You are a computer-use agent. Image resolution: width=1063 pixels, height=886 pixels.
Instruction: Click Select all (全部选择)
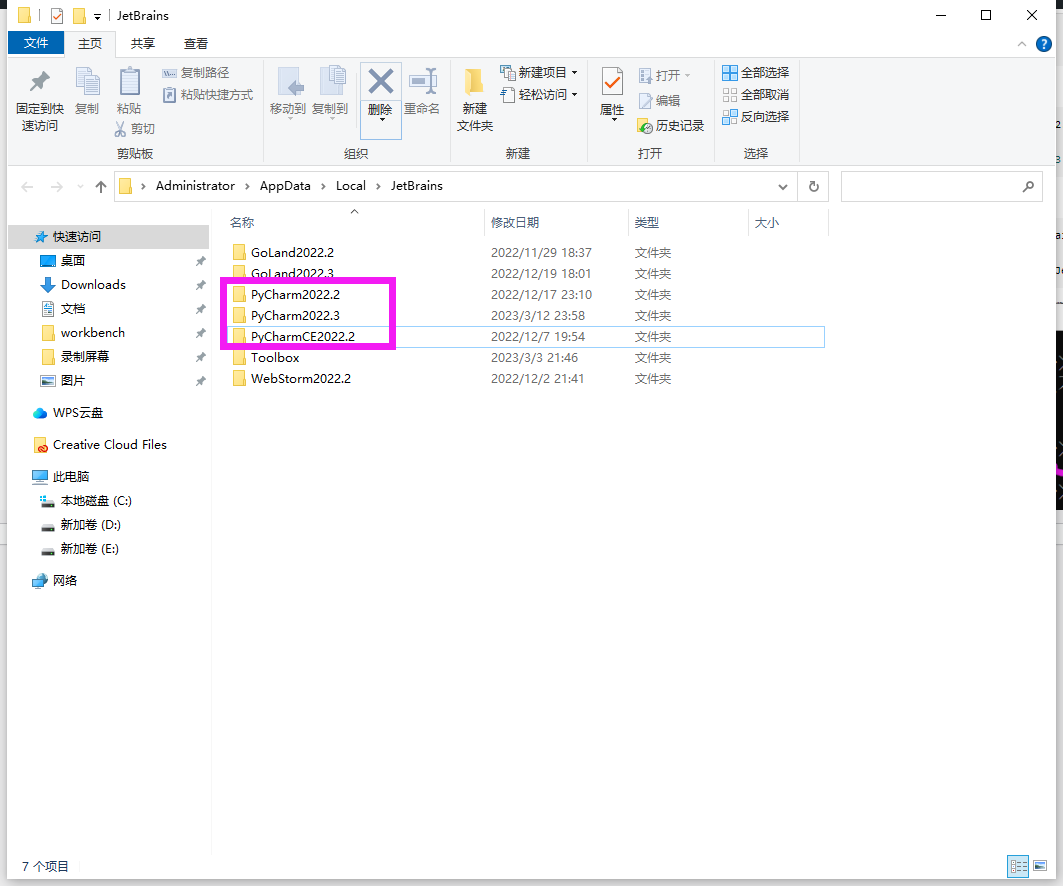756,73
